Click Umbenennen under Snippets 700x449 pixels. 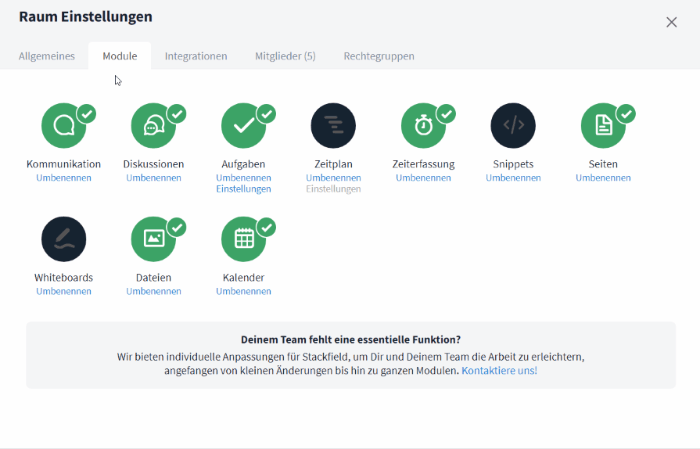[x=514, y=178]
